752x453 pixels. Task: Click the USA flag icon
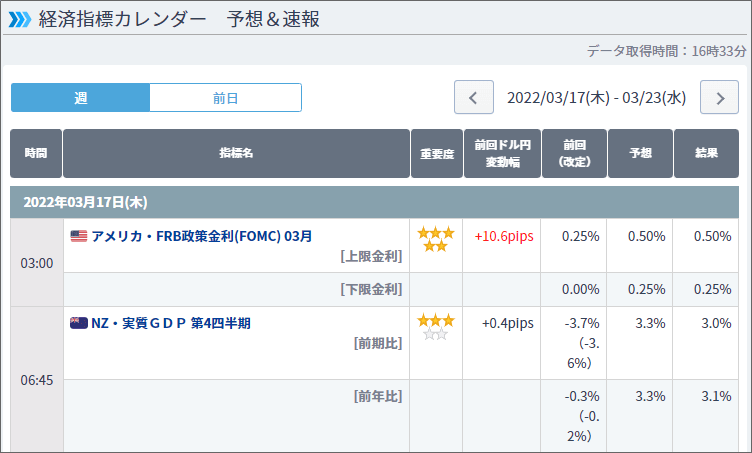[79, 237]
